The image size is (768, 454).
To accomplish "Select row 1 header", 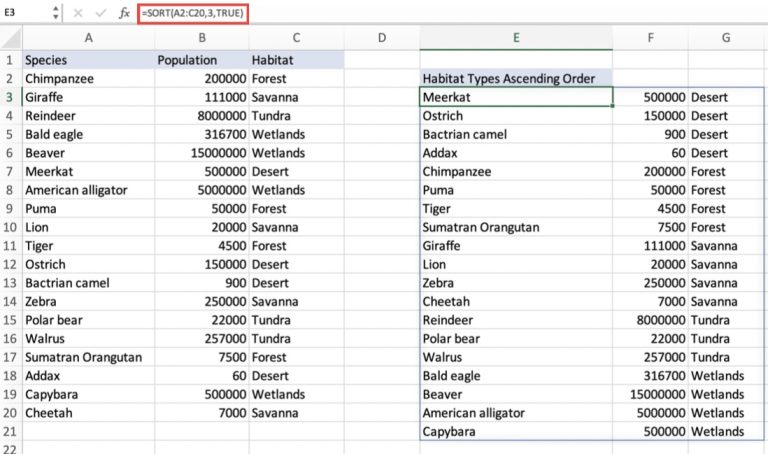I will point(9,60).
